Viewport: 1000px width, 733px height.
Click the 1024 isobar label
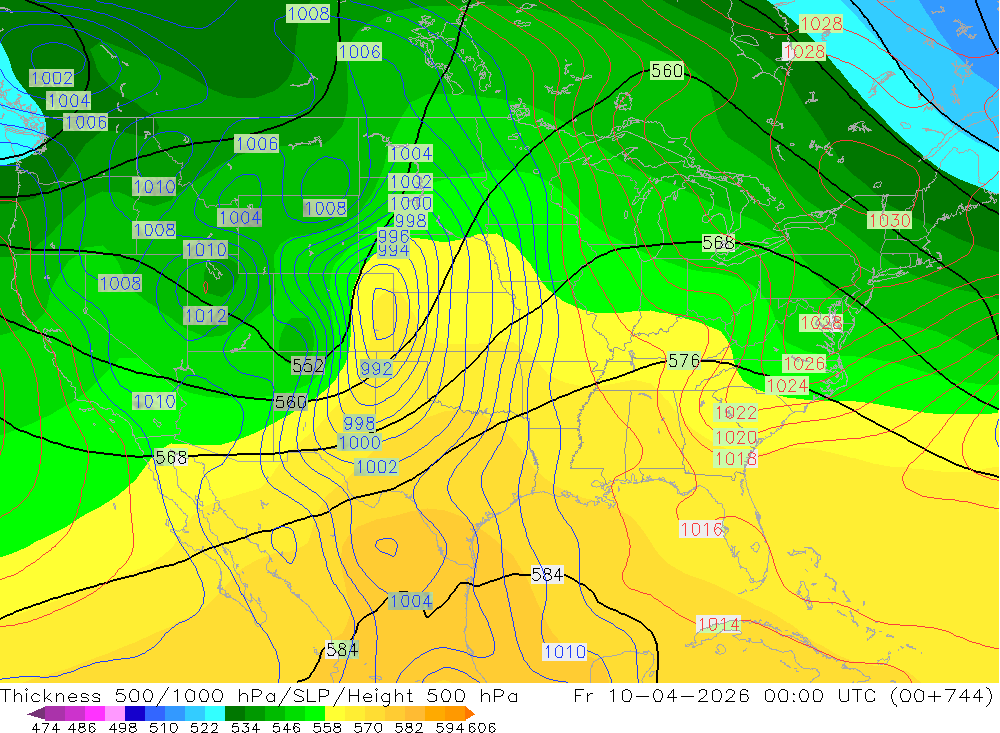pos(787,386)
